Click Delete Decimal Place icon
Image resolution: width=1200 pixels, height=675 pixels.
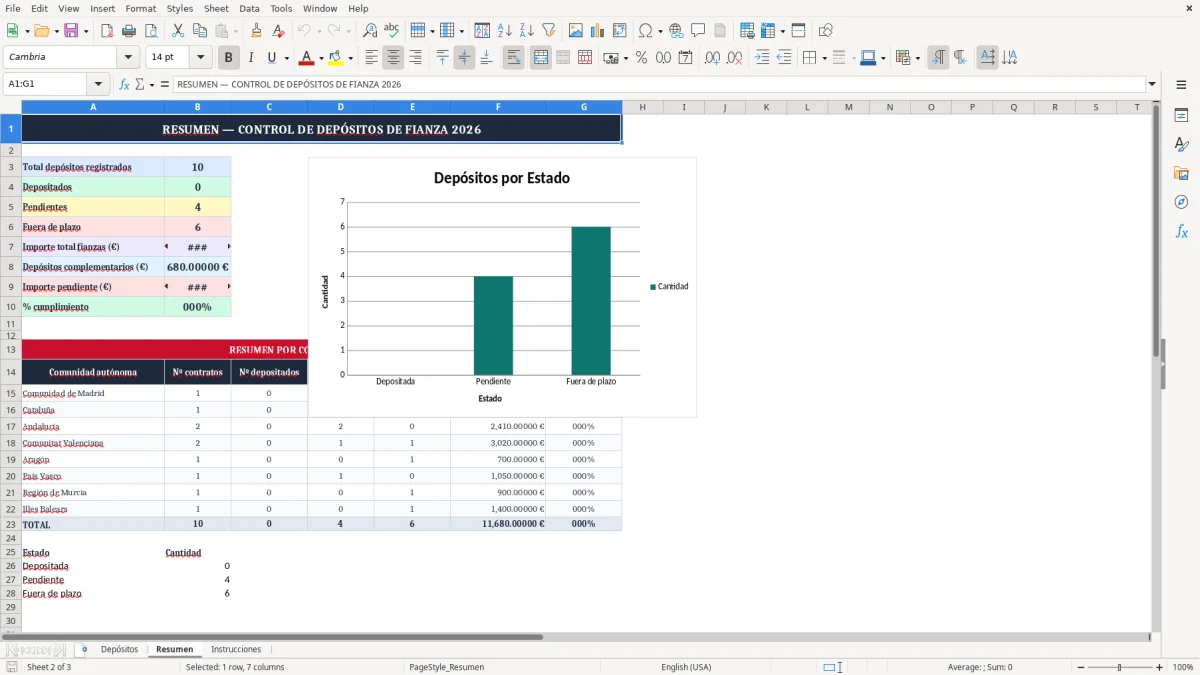pos(735,58)
